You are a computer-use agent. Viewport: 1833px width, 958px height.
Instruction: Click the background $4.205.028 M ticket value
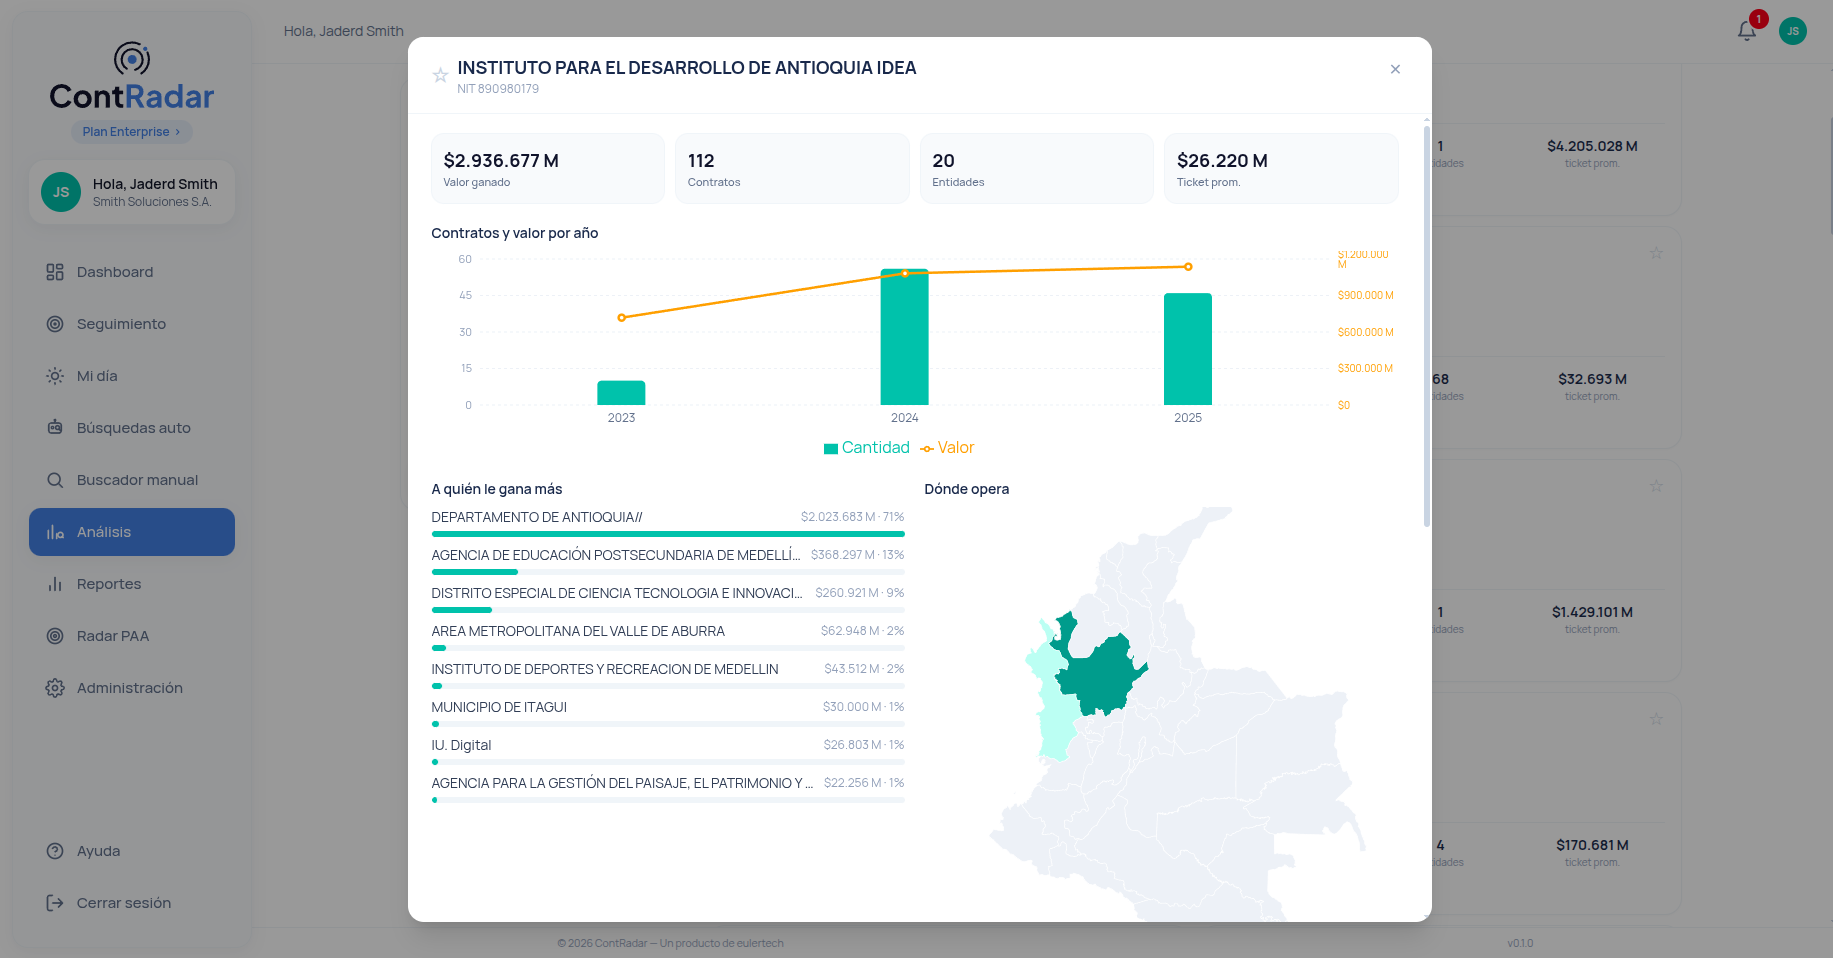point(1592,146)
